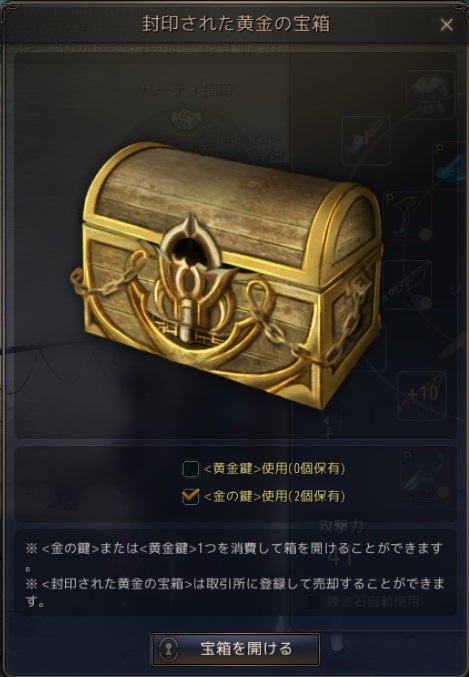This screenshot has width=469, height=677.
Task: Uncheck the <金の鍵>使用 checkbox
Action: (190, 497)
